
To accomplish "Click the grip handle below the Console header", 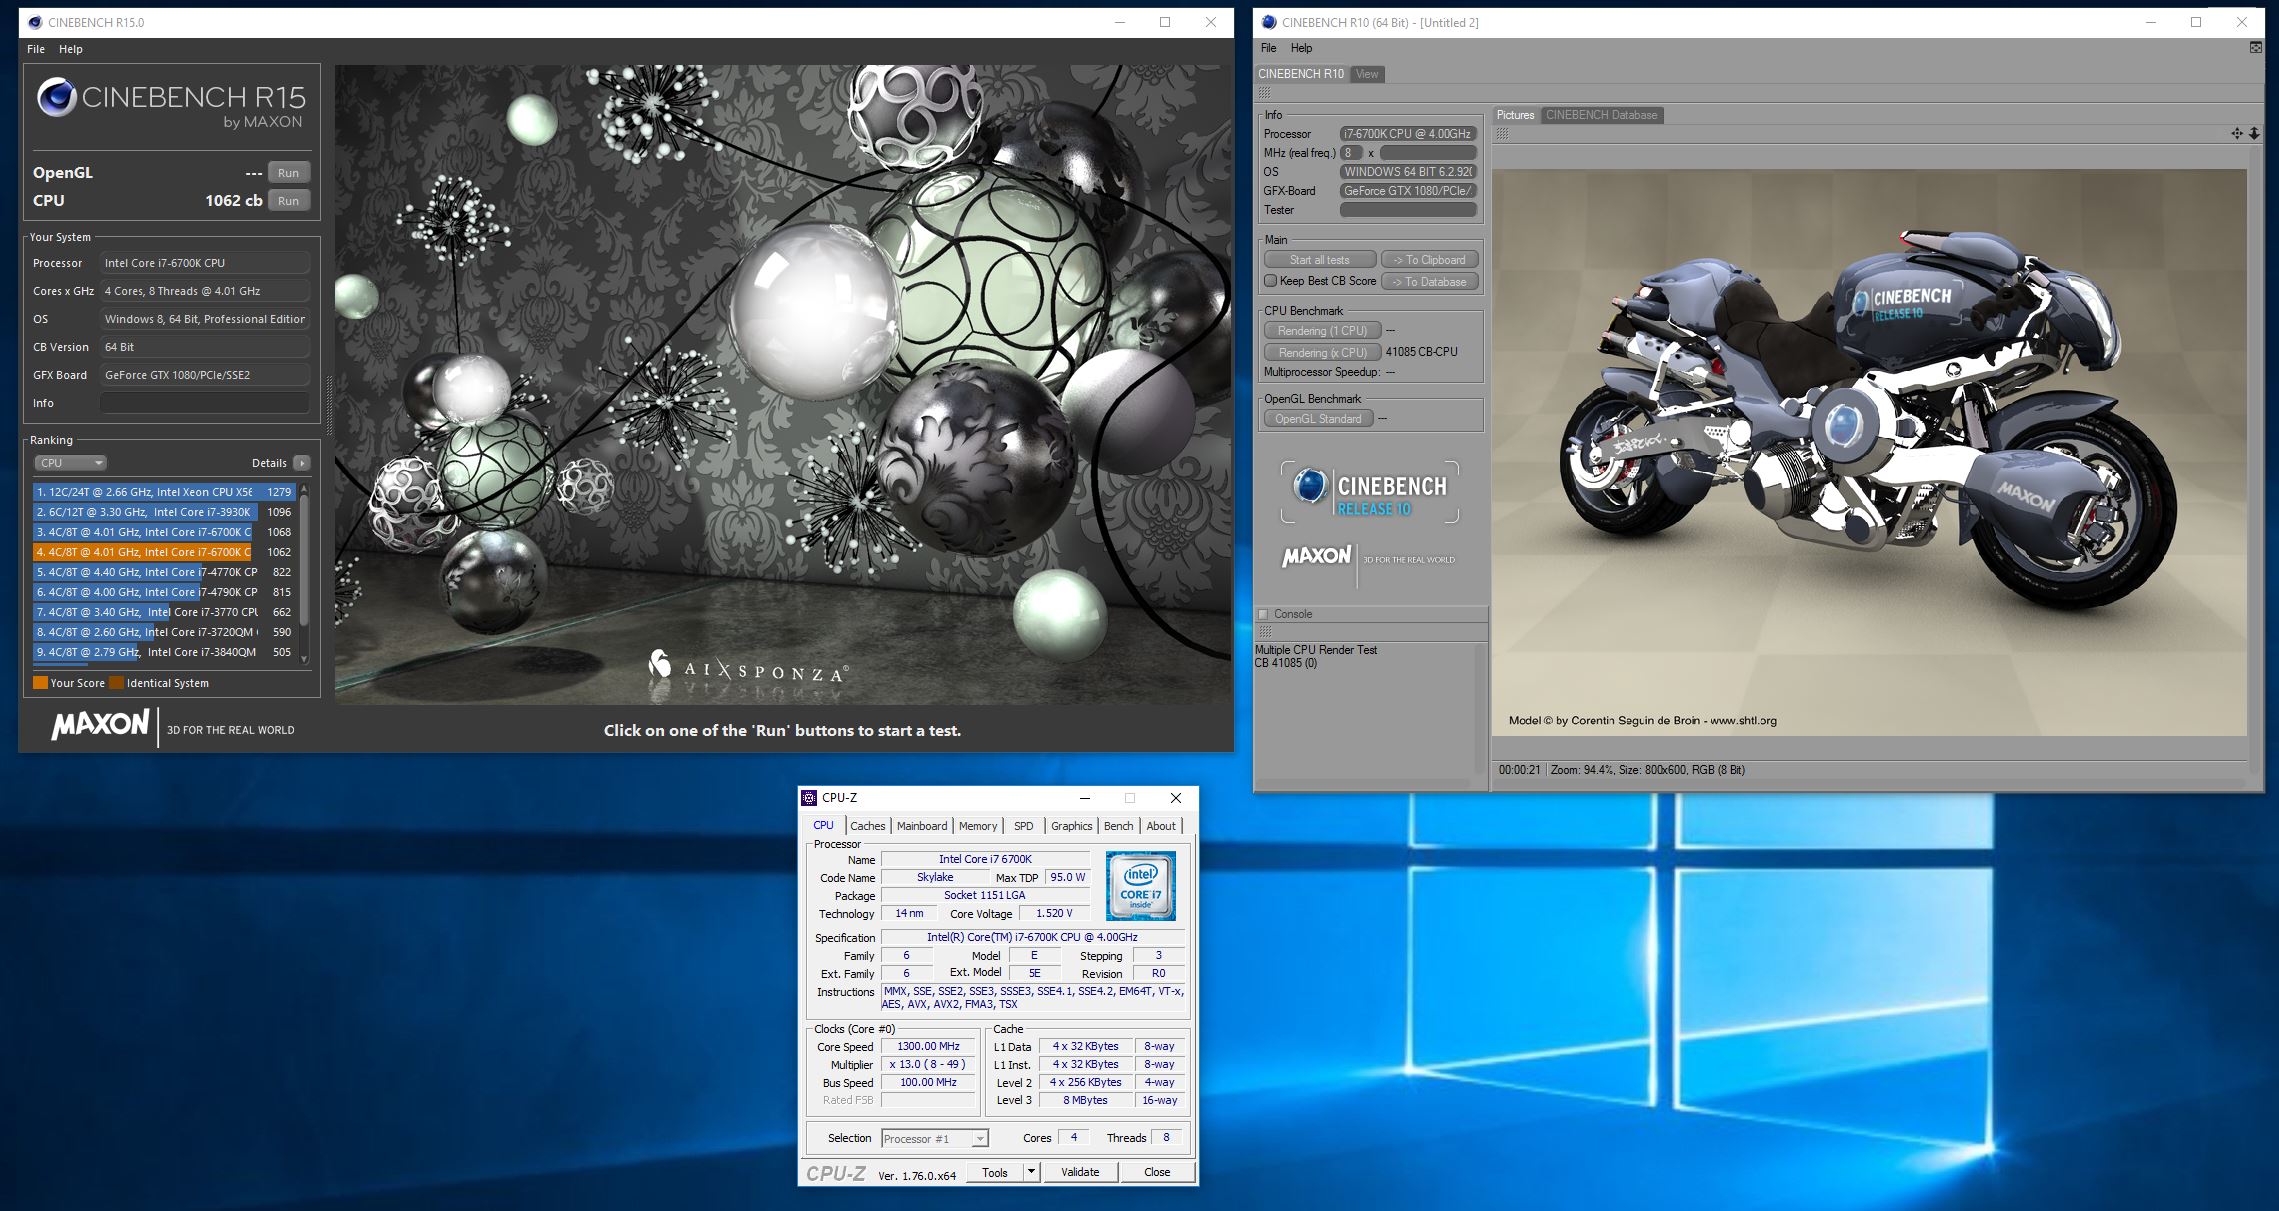I will click(x=1265, y=632).
